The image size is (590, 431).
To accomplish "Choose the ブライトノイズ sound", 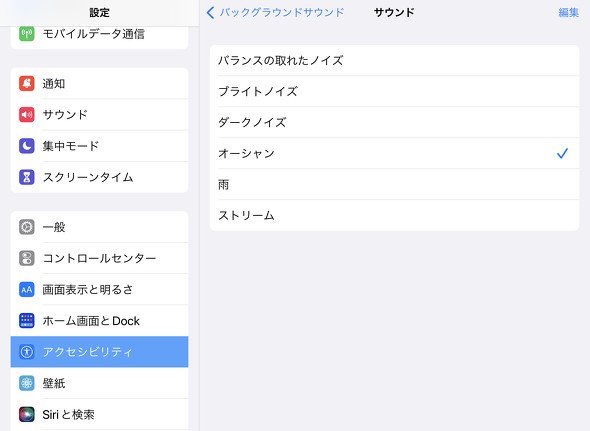I will click(x=394, y=91).
